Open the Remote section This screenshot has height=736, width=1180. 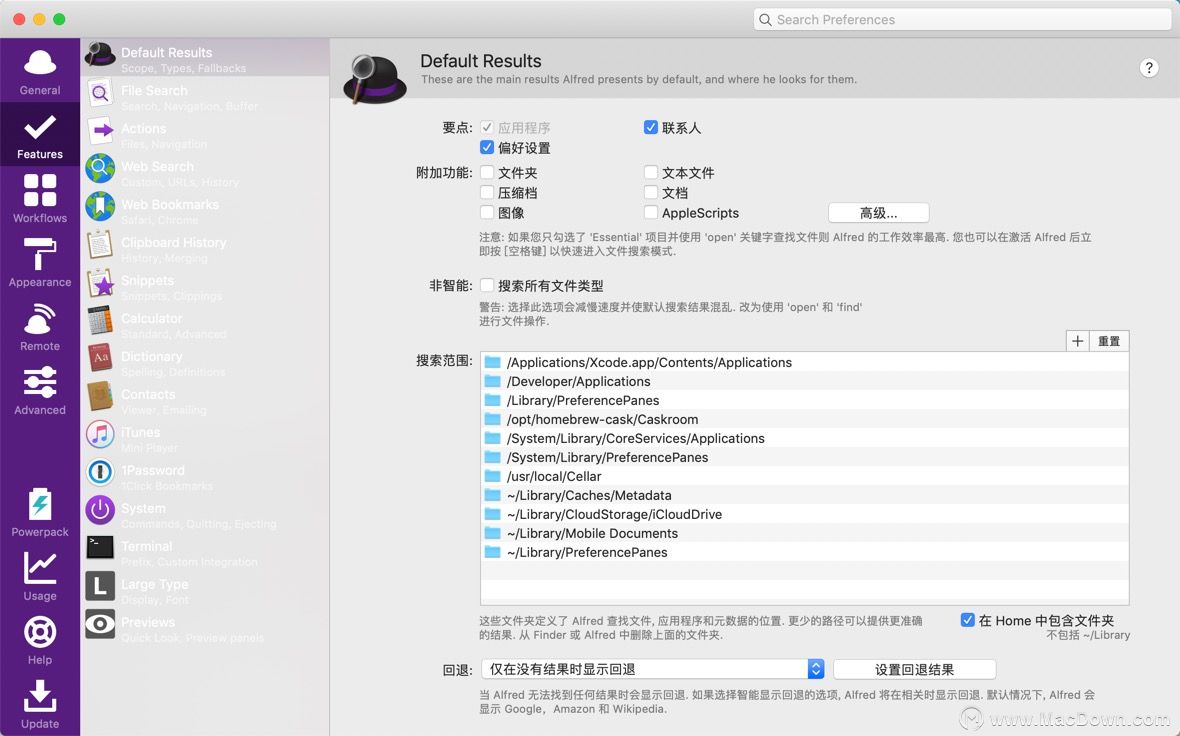click(x=40, y=327)
